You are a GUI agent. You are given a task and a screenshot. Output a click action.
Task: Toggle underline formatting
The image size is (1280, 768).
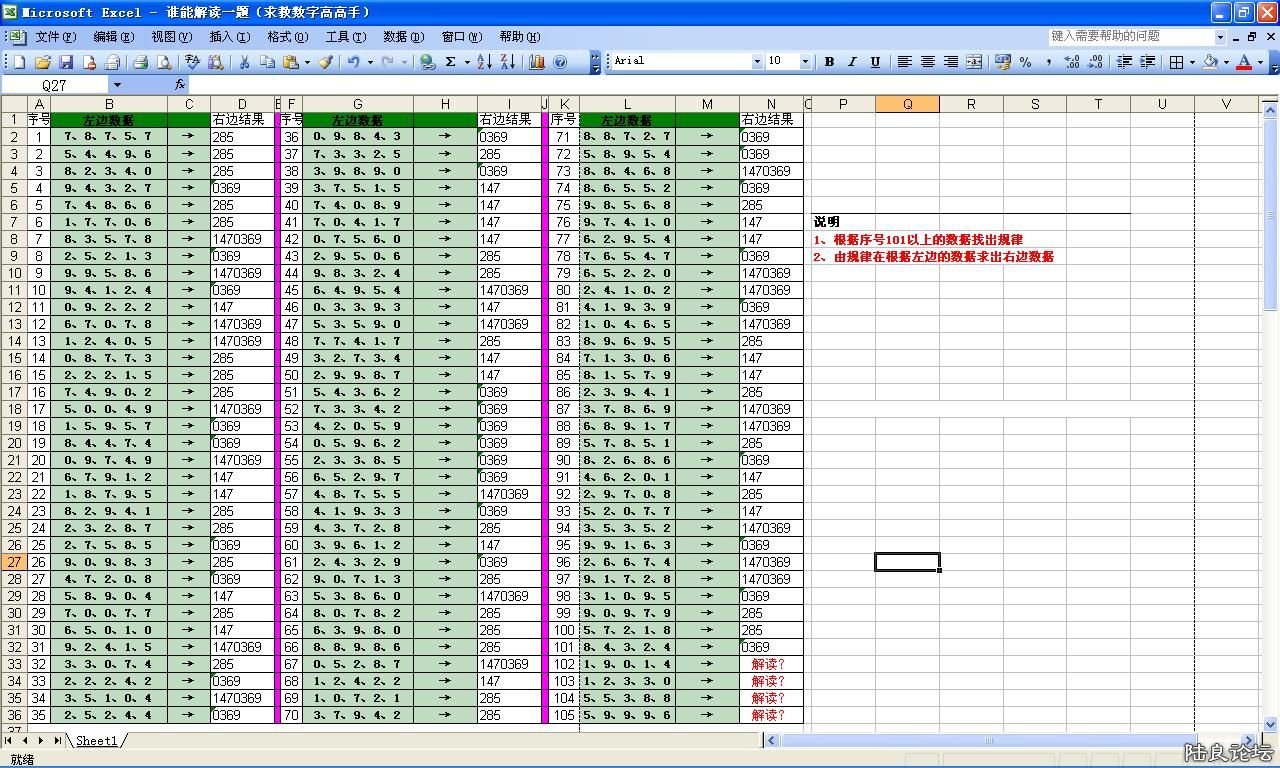pyautogui.click(x=875, y=62)
